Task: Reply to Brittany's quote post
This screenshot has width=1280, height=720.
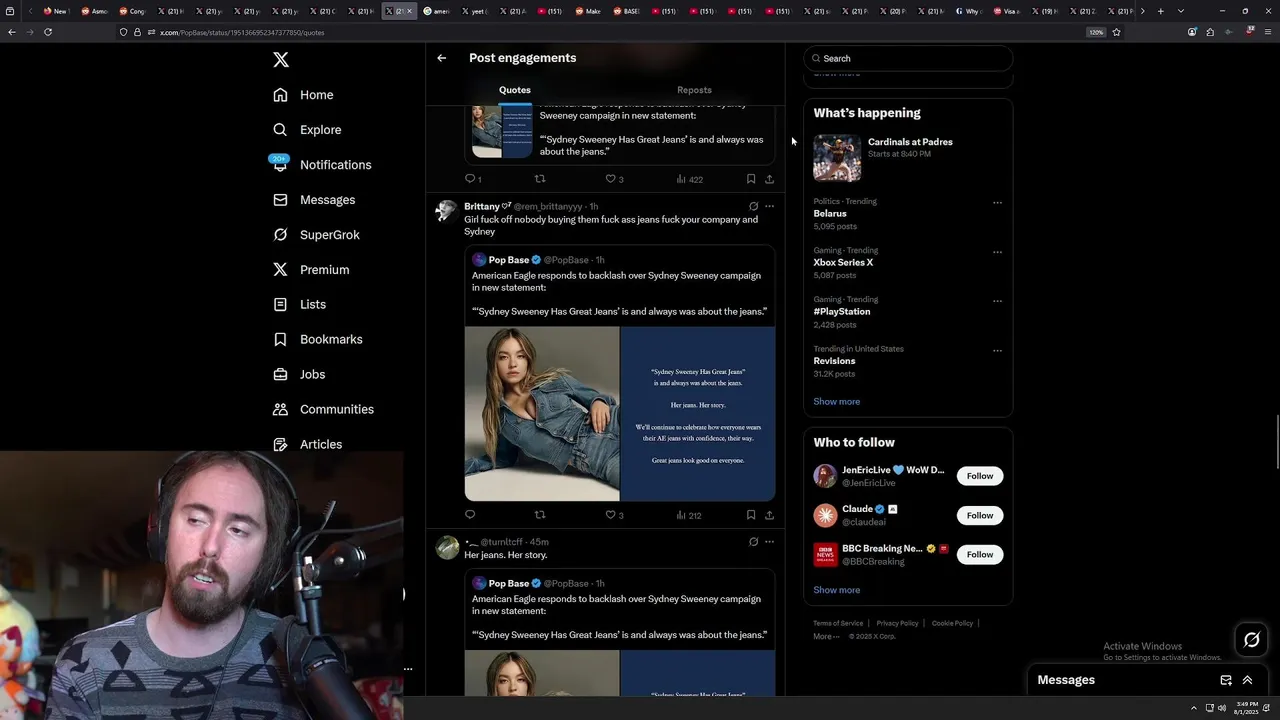Action: 470,515
